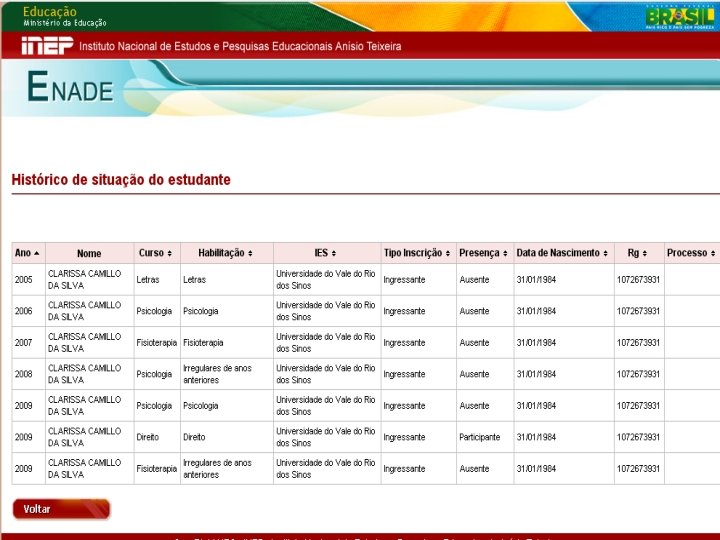The height and width of the screenshot is (540, 720).
Task: Sort table by Curso column
Action: 157,253
